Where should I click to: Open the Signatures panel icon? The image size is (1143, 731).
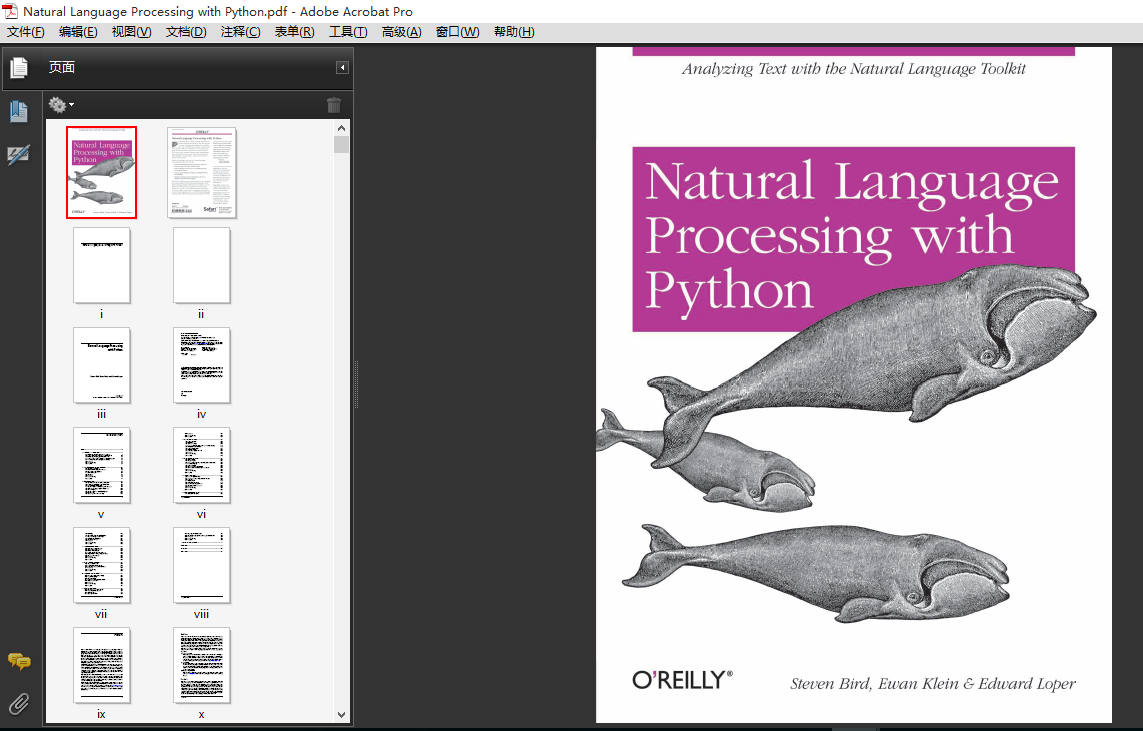point(19,155)
